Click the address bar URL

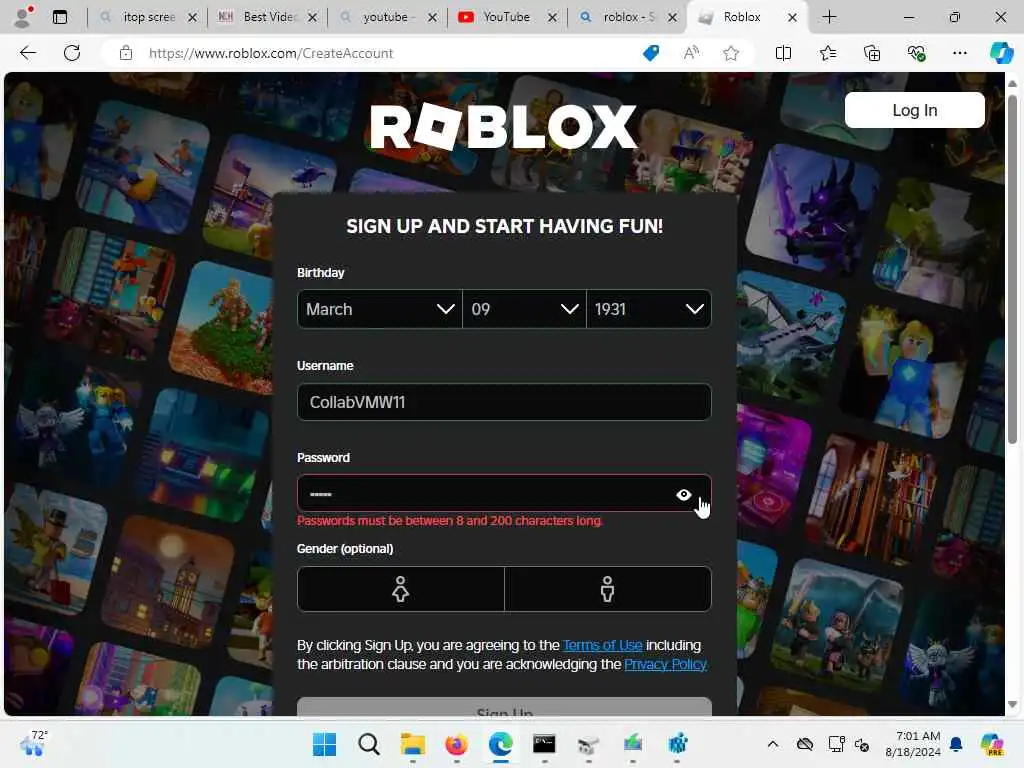pyautogui.click(x=271, y=53)
